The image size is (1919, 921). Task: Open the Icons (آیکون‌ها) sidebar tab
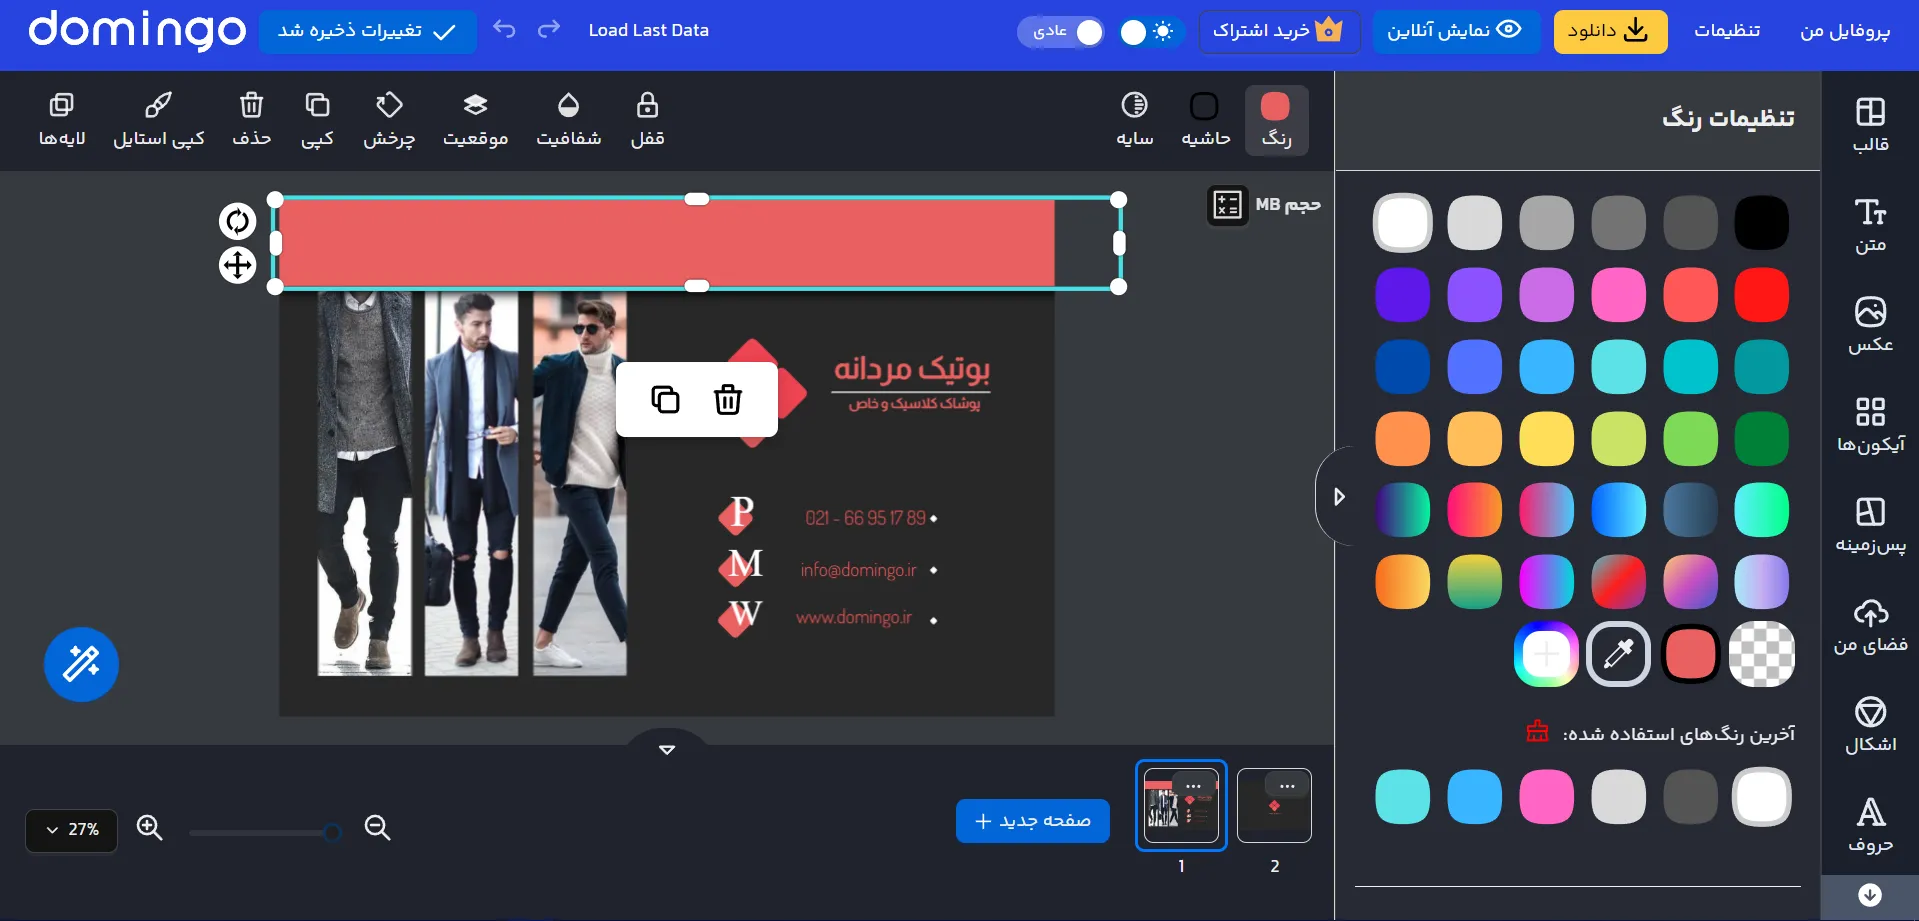pos(1870,425)
